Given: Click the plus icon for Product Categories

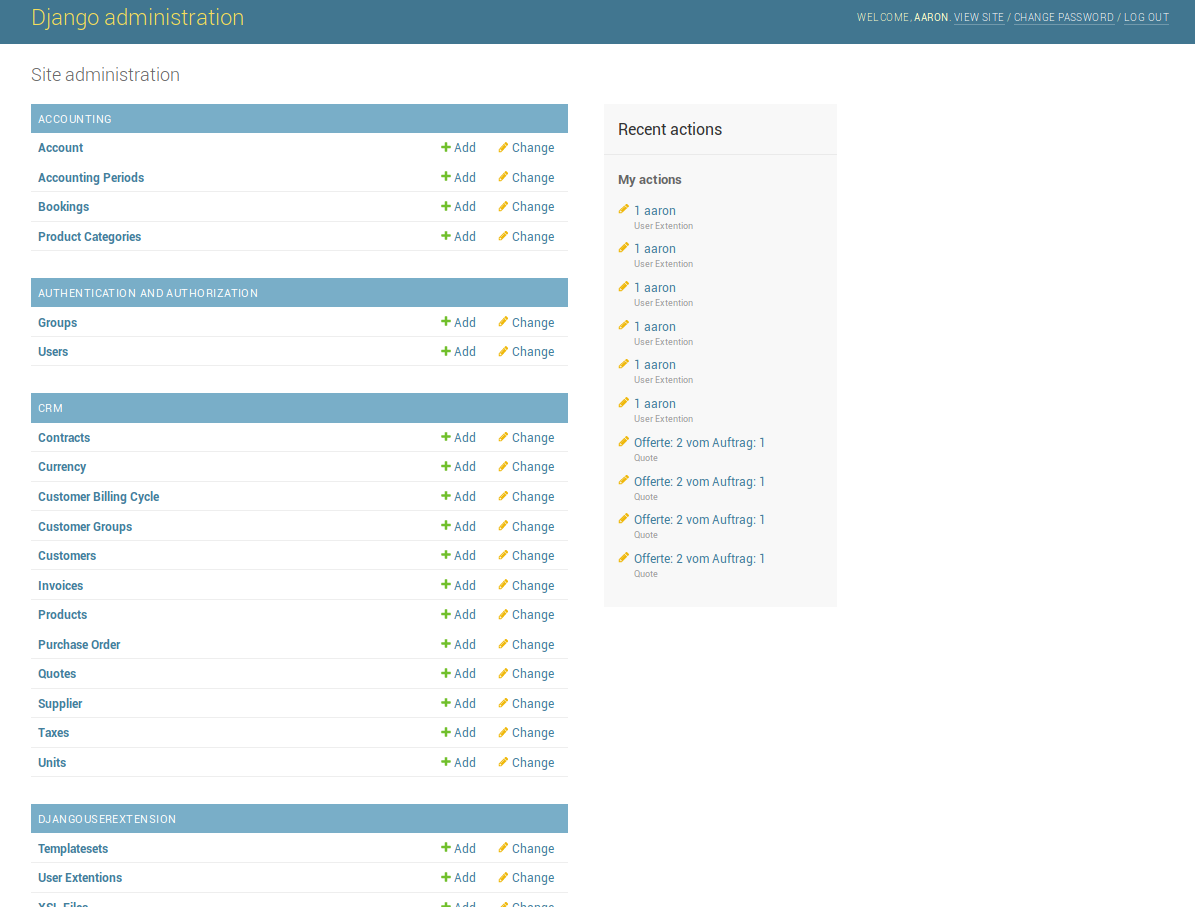Looking at the screenshot, I should point(446,236).
